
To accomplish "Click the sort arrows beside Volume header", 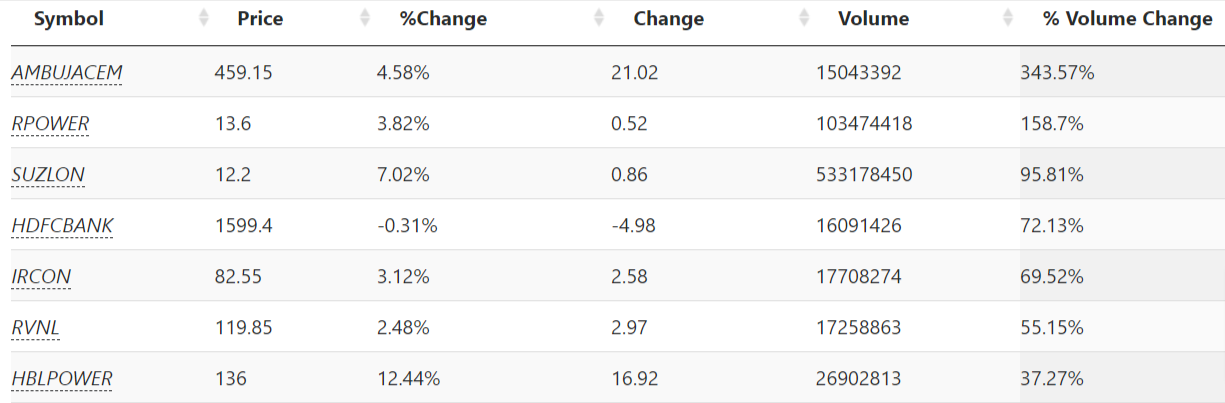I will point(1007,18).
